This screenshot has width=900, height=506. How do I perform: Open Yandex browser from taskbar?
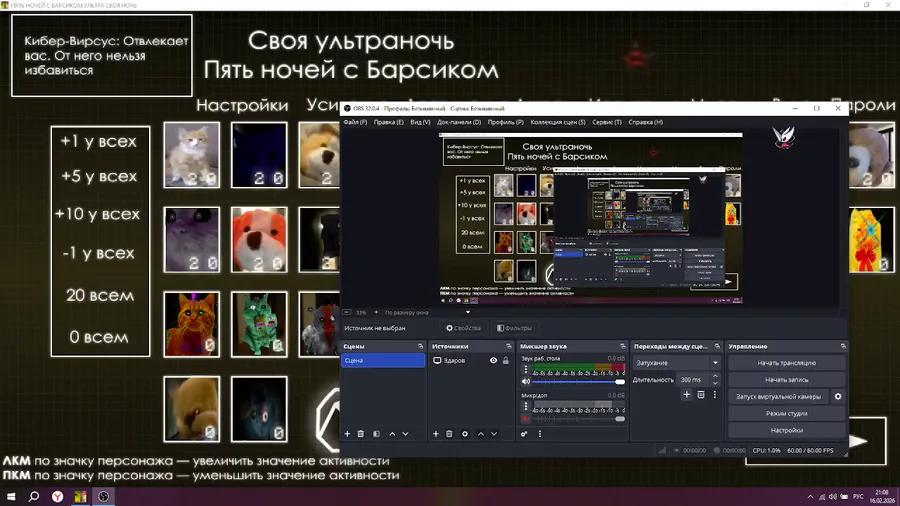click(x=57, y=496)
